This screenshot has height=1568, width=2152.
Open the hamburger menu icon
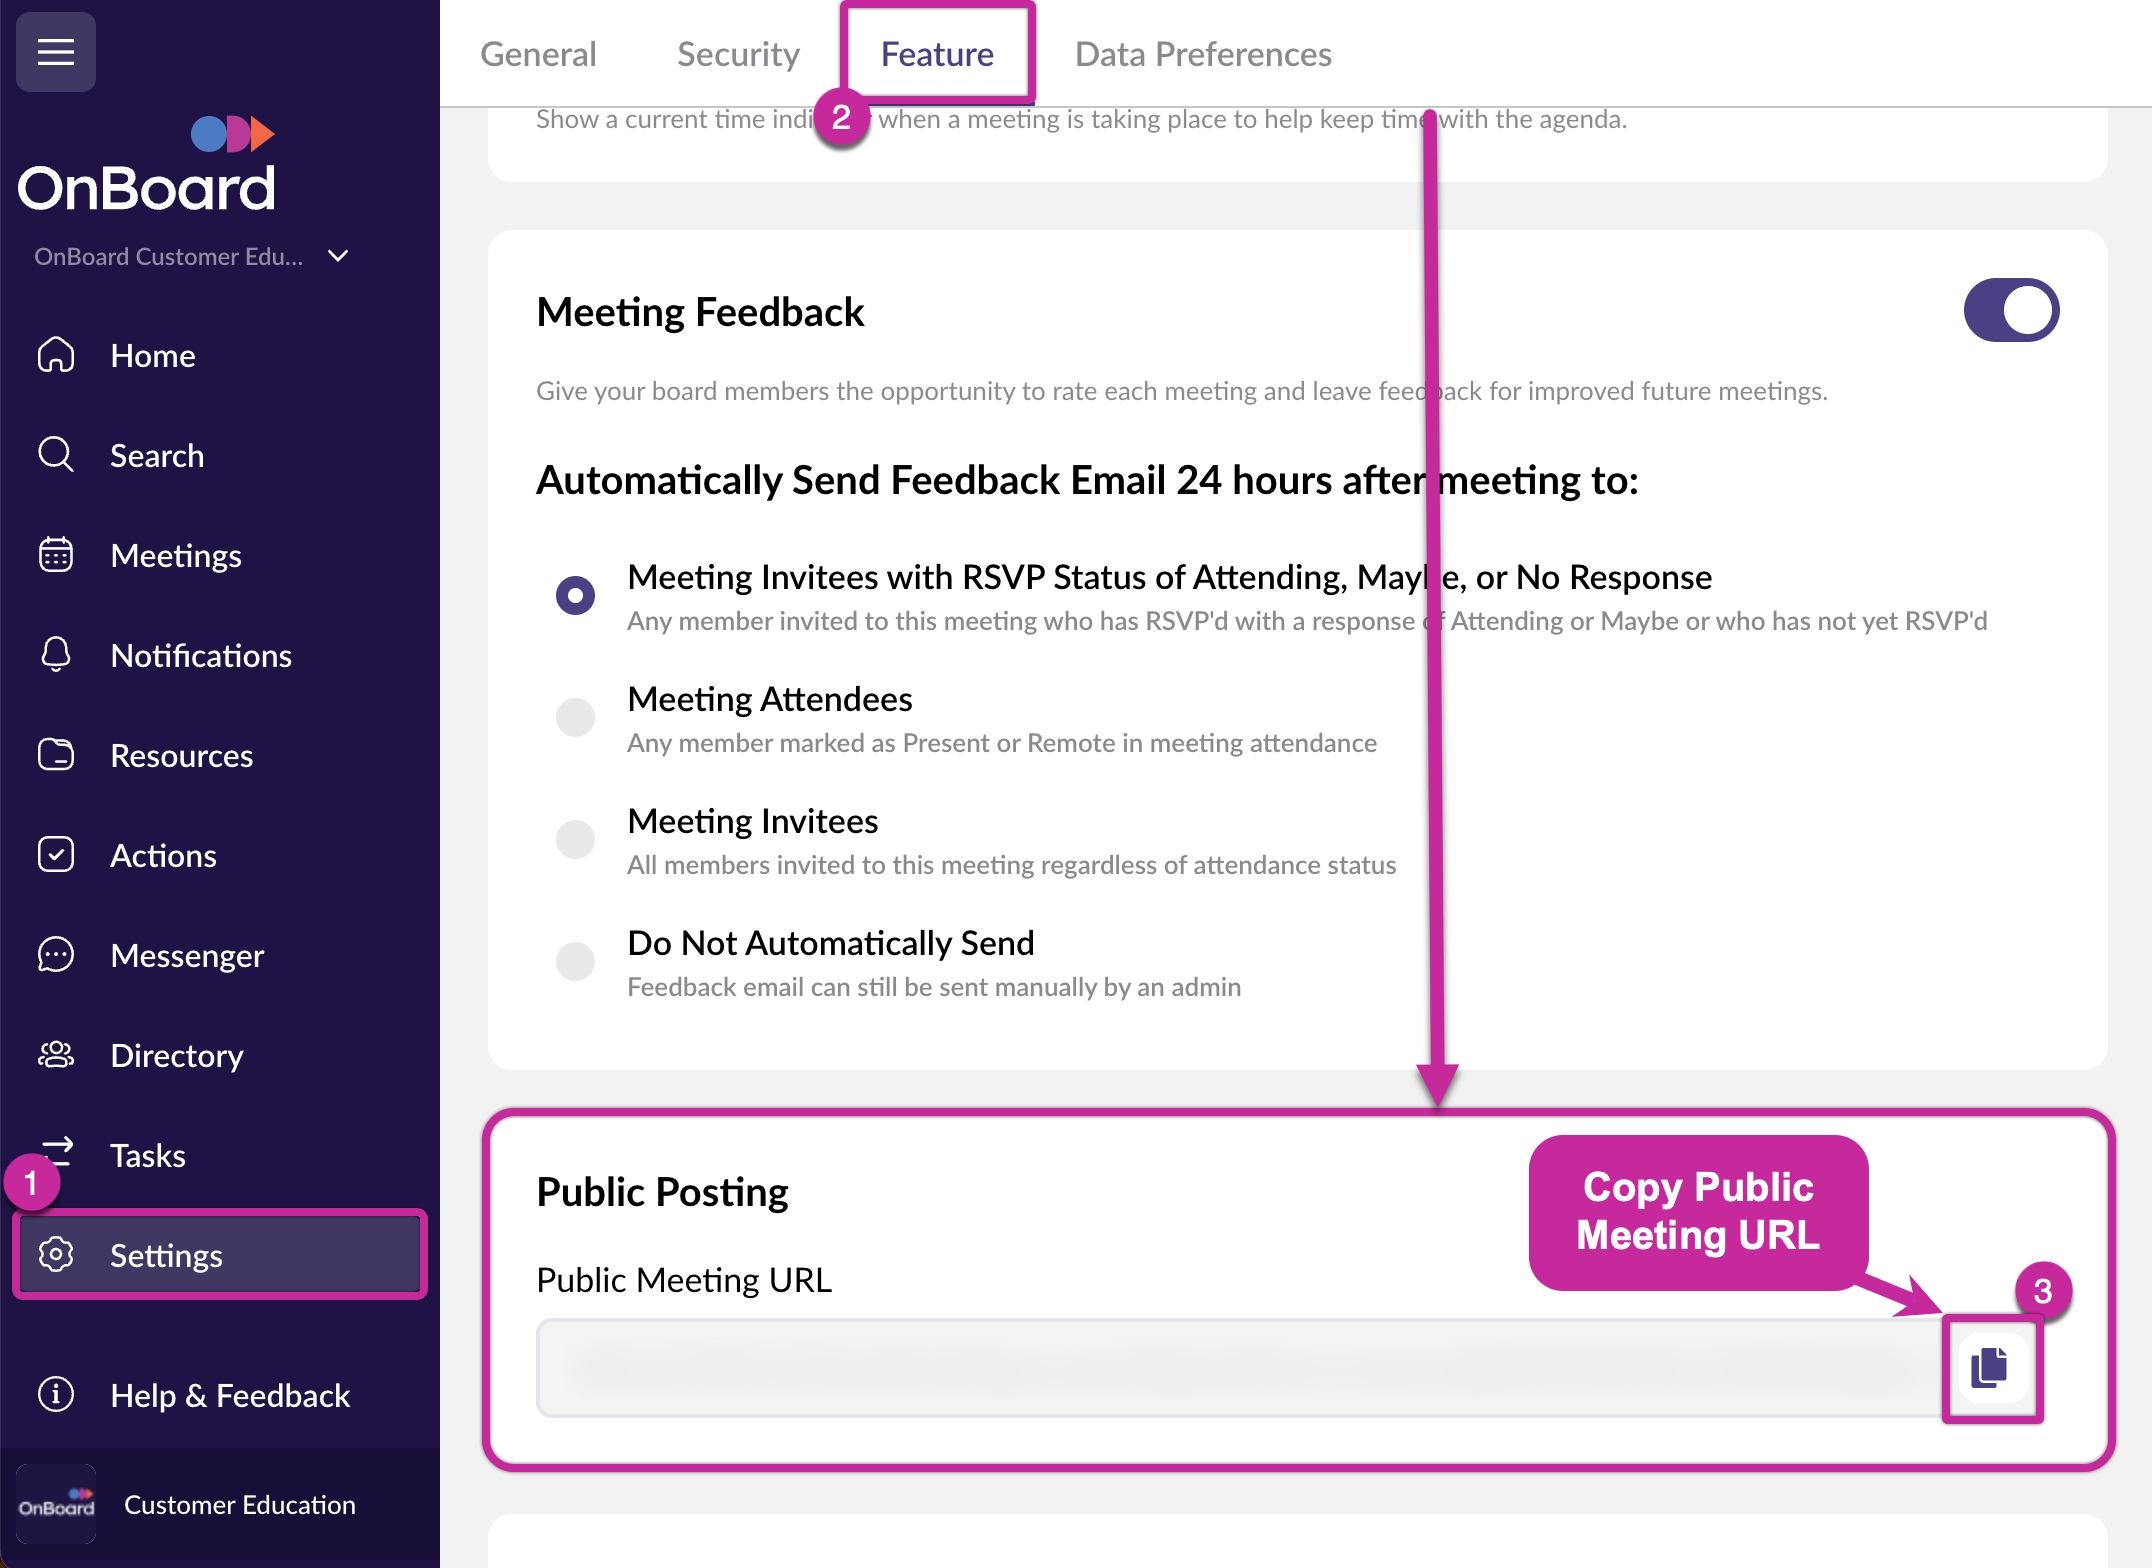pyautogui.click(x=56, y=52)
